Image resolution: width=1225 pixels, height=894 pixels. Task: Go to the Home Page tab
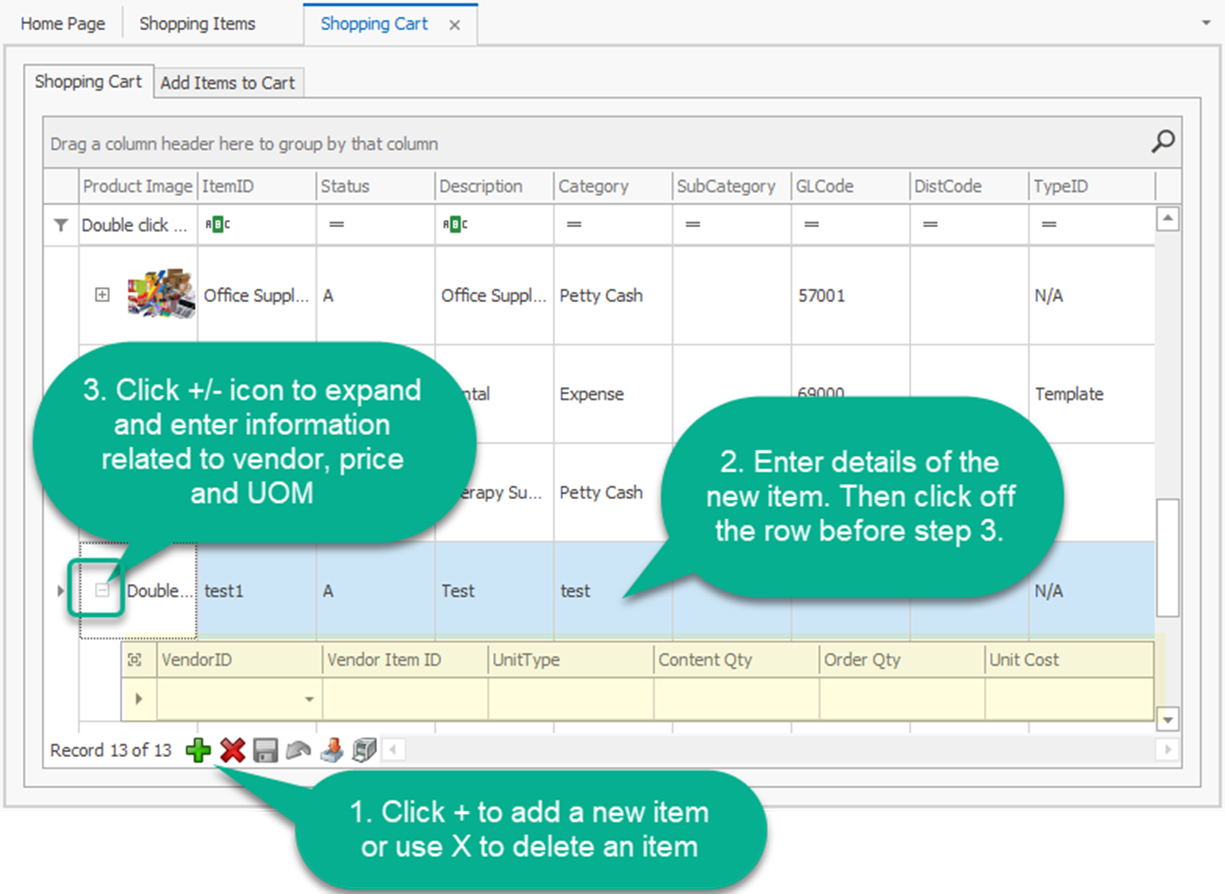pyautogui.click(x=62, y=24)
